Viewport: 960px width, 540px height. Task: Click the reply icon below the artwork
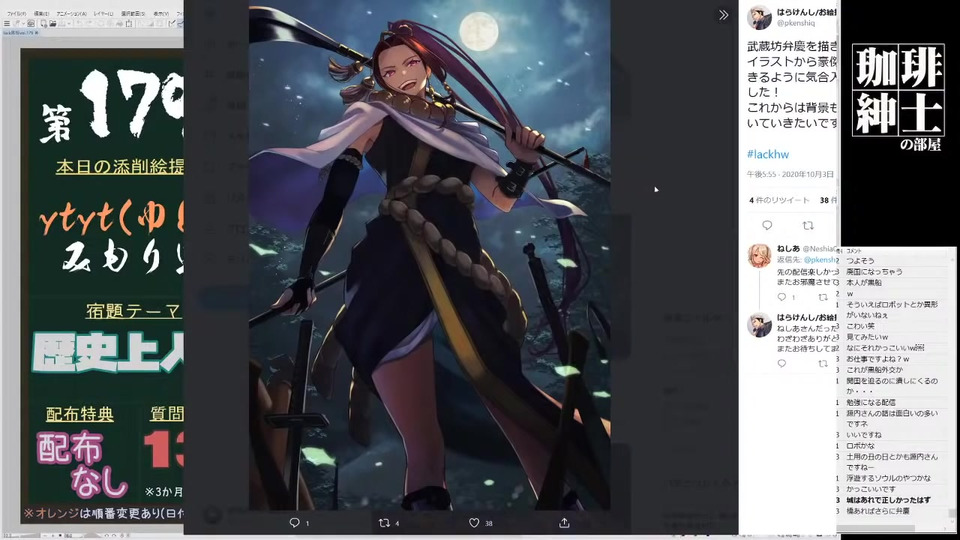(294, 523)
